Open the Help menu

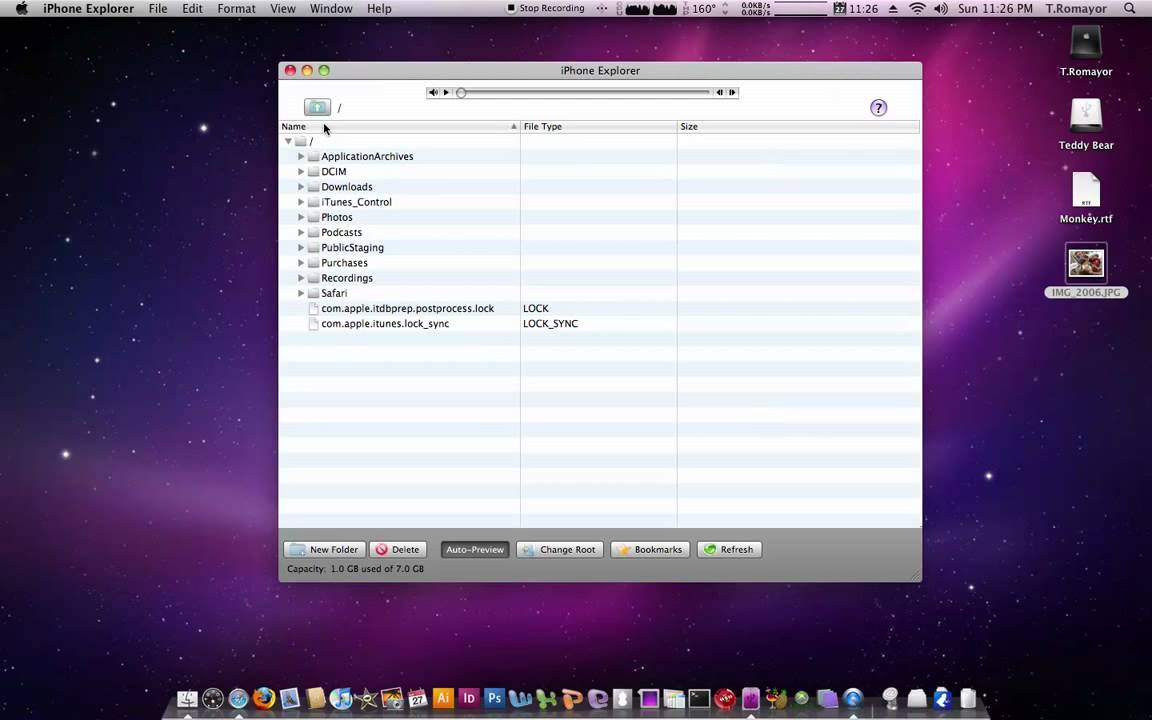(379, 9)
